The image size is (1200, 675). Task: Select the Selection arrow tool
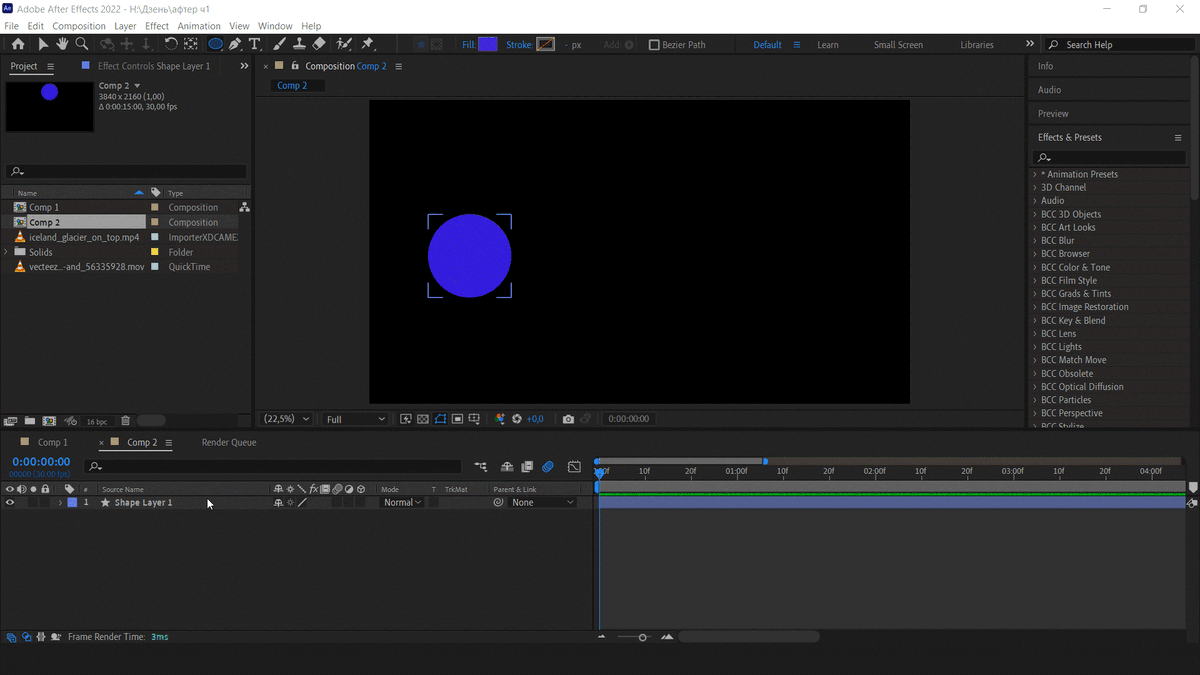click(43, 44)
